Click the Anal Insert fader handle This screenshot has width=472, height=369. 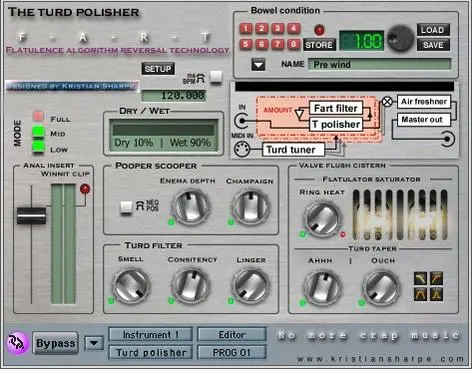point(32,216)
